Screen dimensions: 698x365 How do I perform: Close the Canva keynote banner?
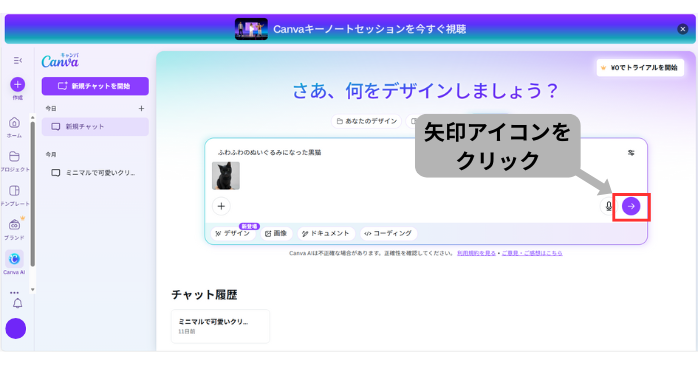pyautogui.click(x=682, y=29)
